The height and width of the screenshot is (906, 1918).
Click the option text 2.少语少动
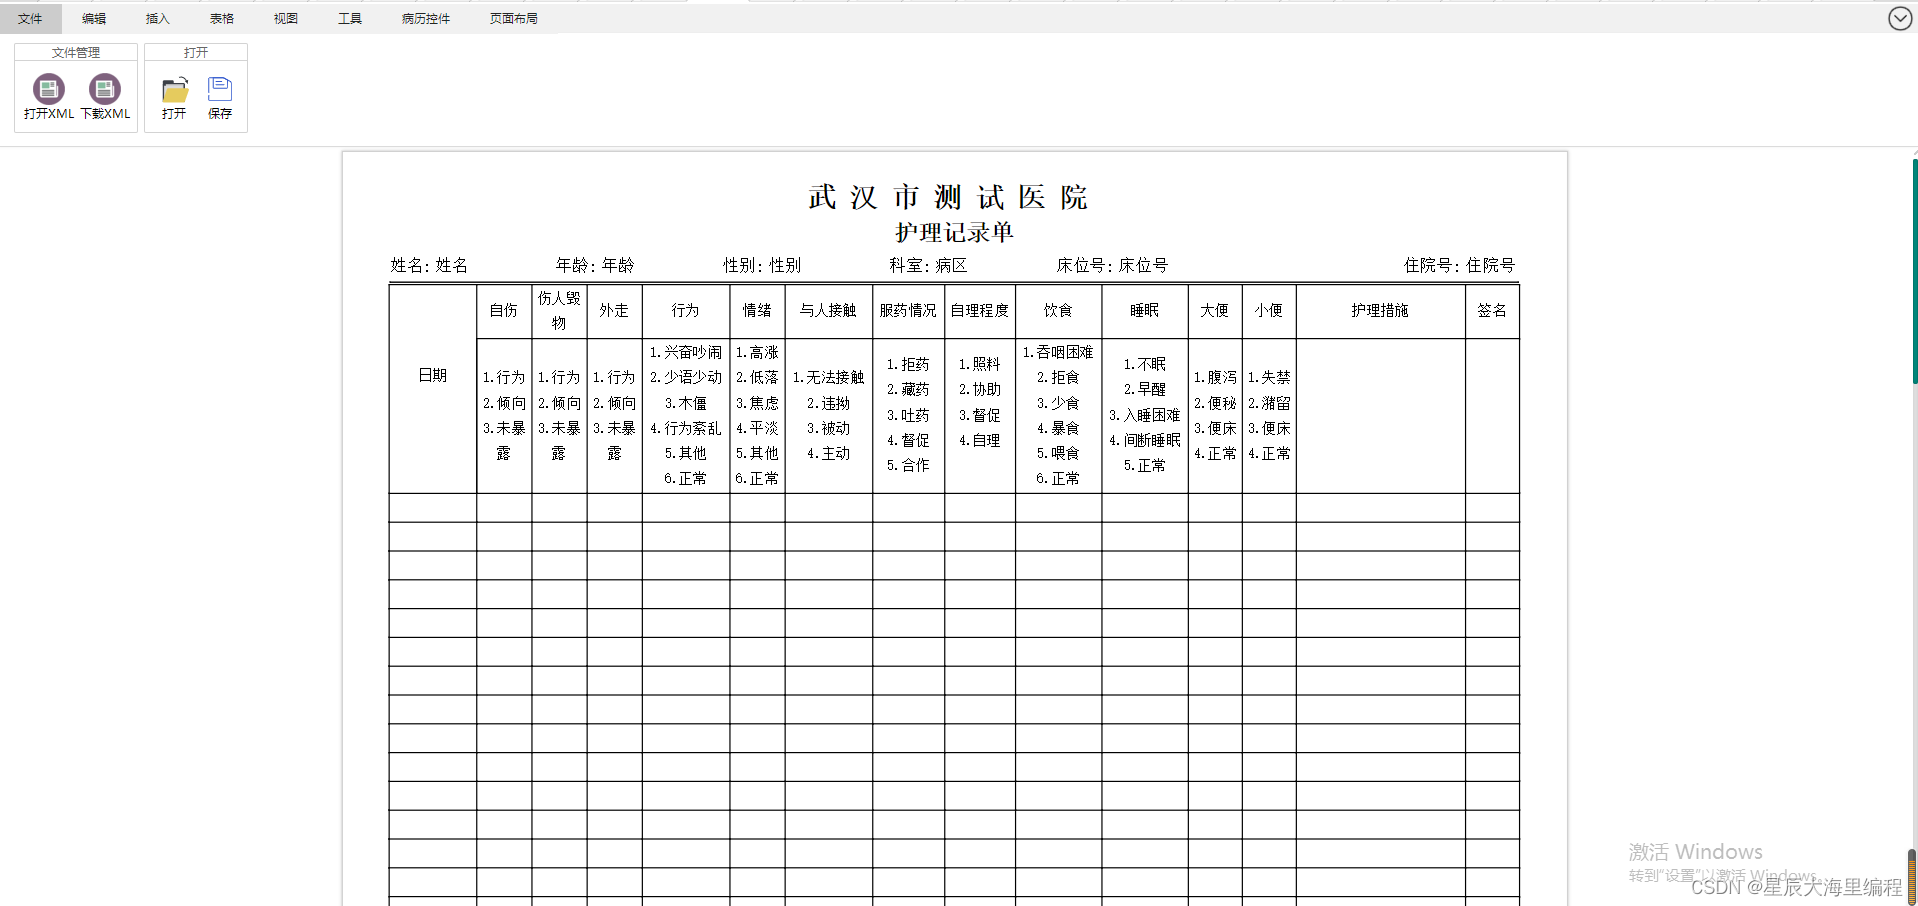coord(686,377)
